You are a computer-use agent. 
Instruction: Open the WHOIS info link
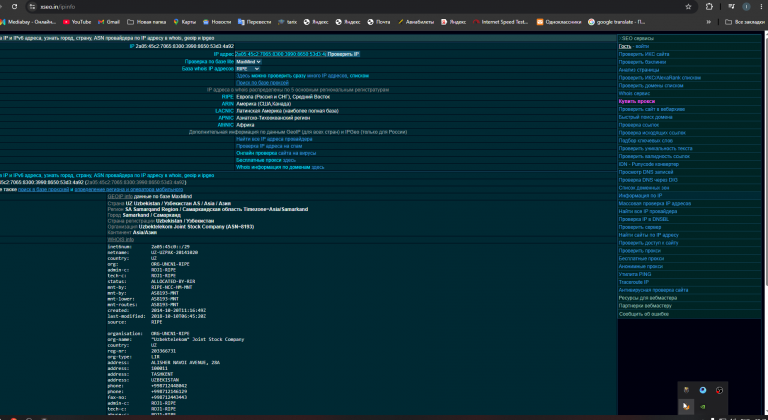[x=120, y=240]
